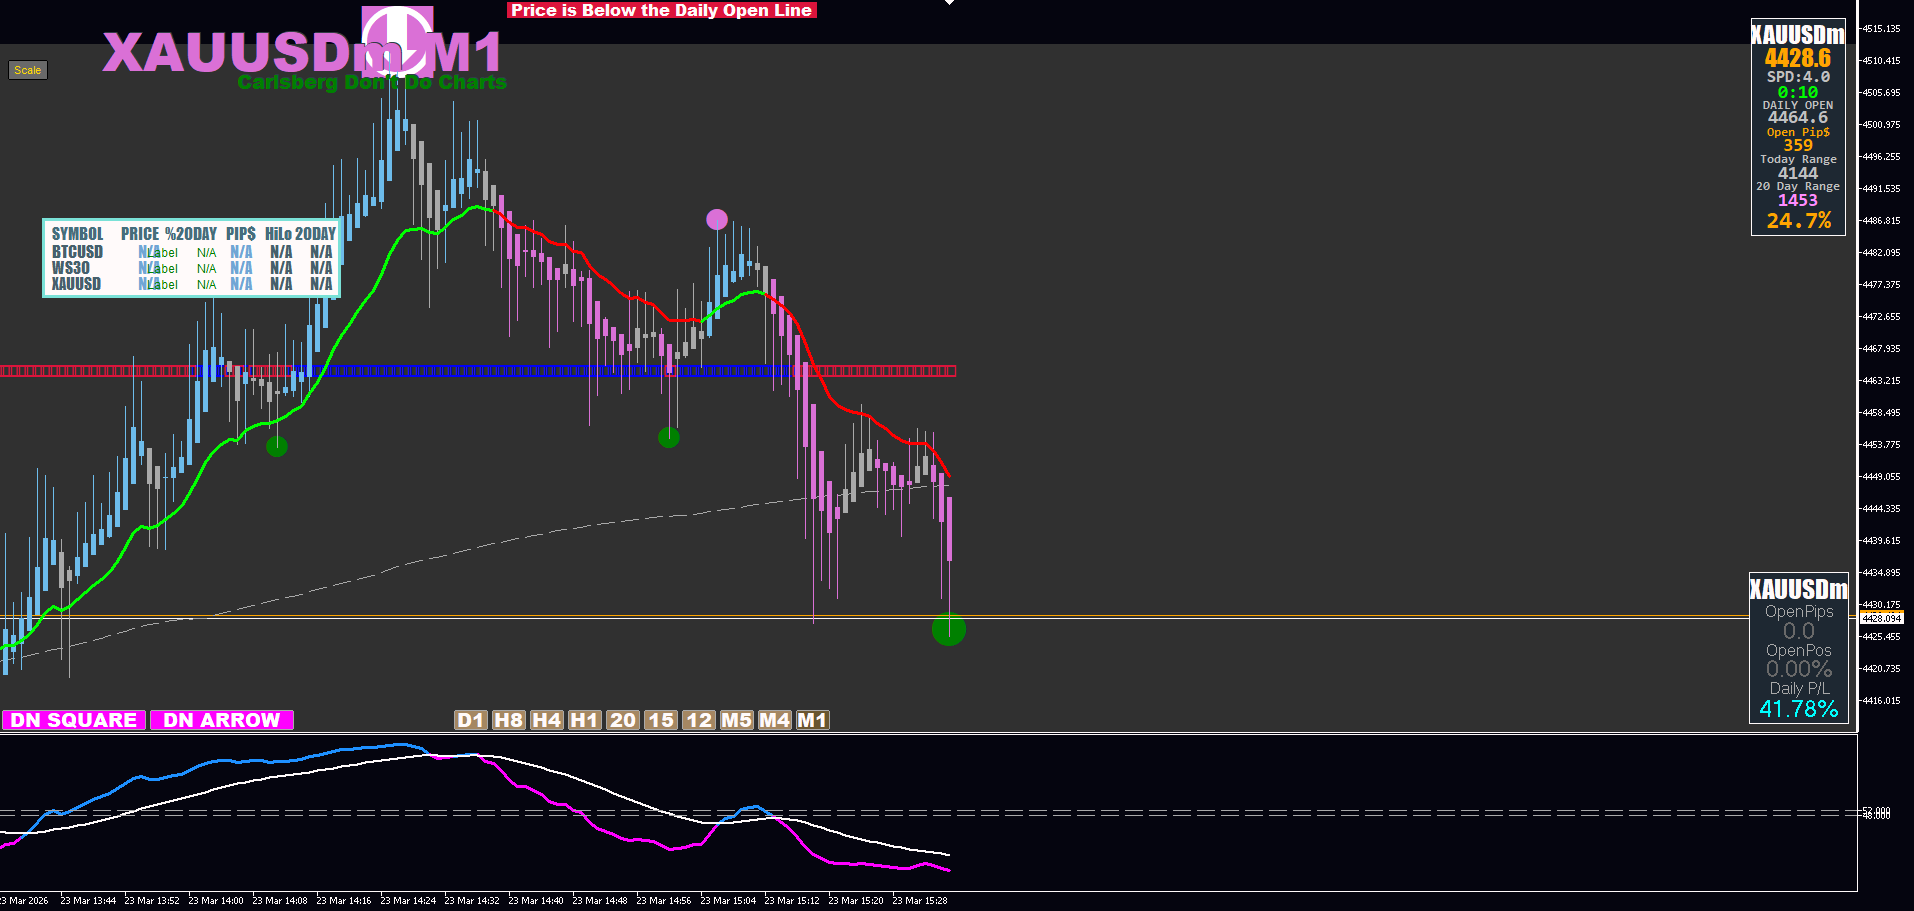Select the M5 timeframe button
The image size is (1914, 911).
pyautogui.click(x=737, y=720)
